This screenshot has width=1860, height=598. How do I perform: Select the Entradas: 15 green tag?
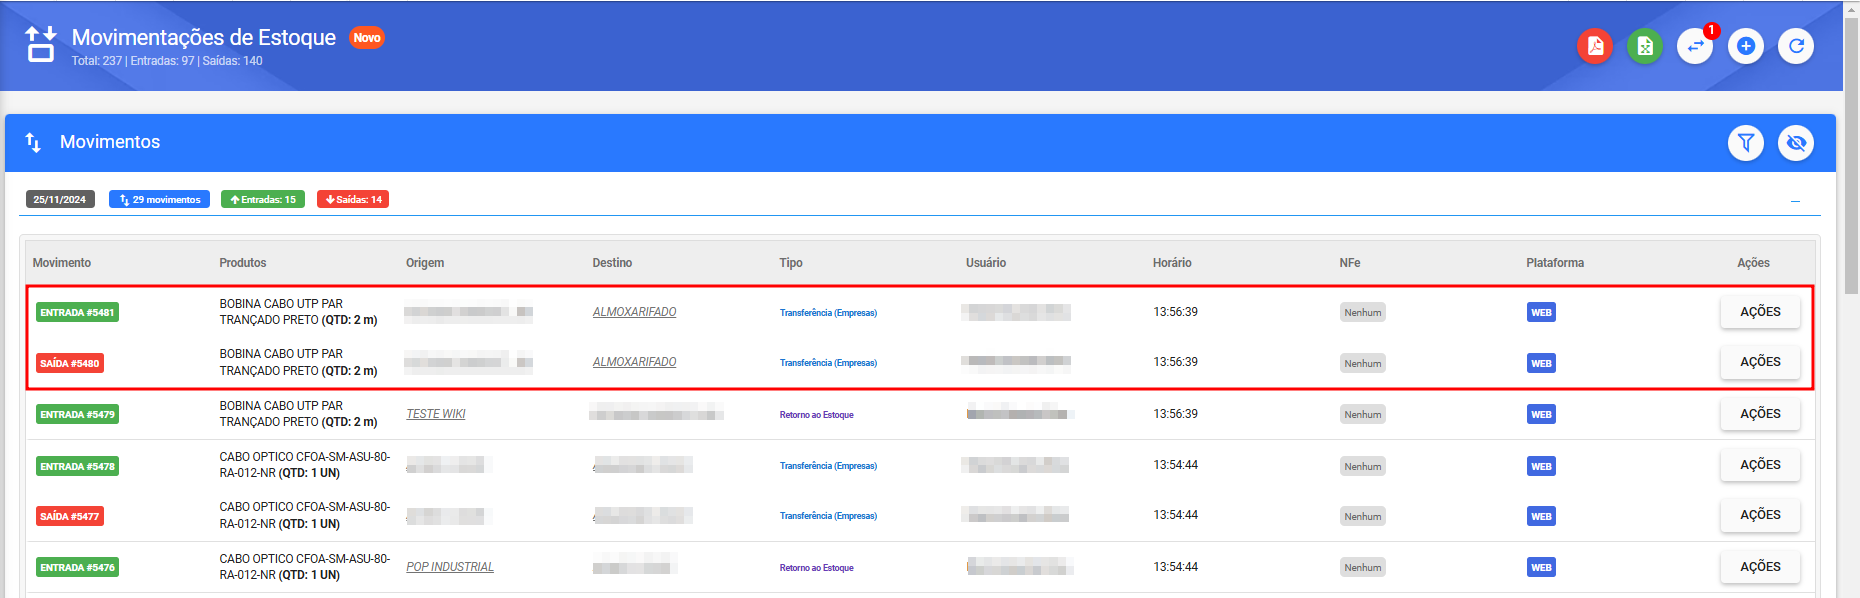[263, 200]
